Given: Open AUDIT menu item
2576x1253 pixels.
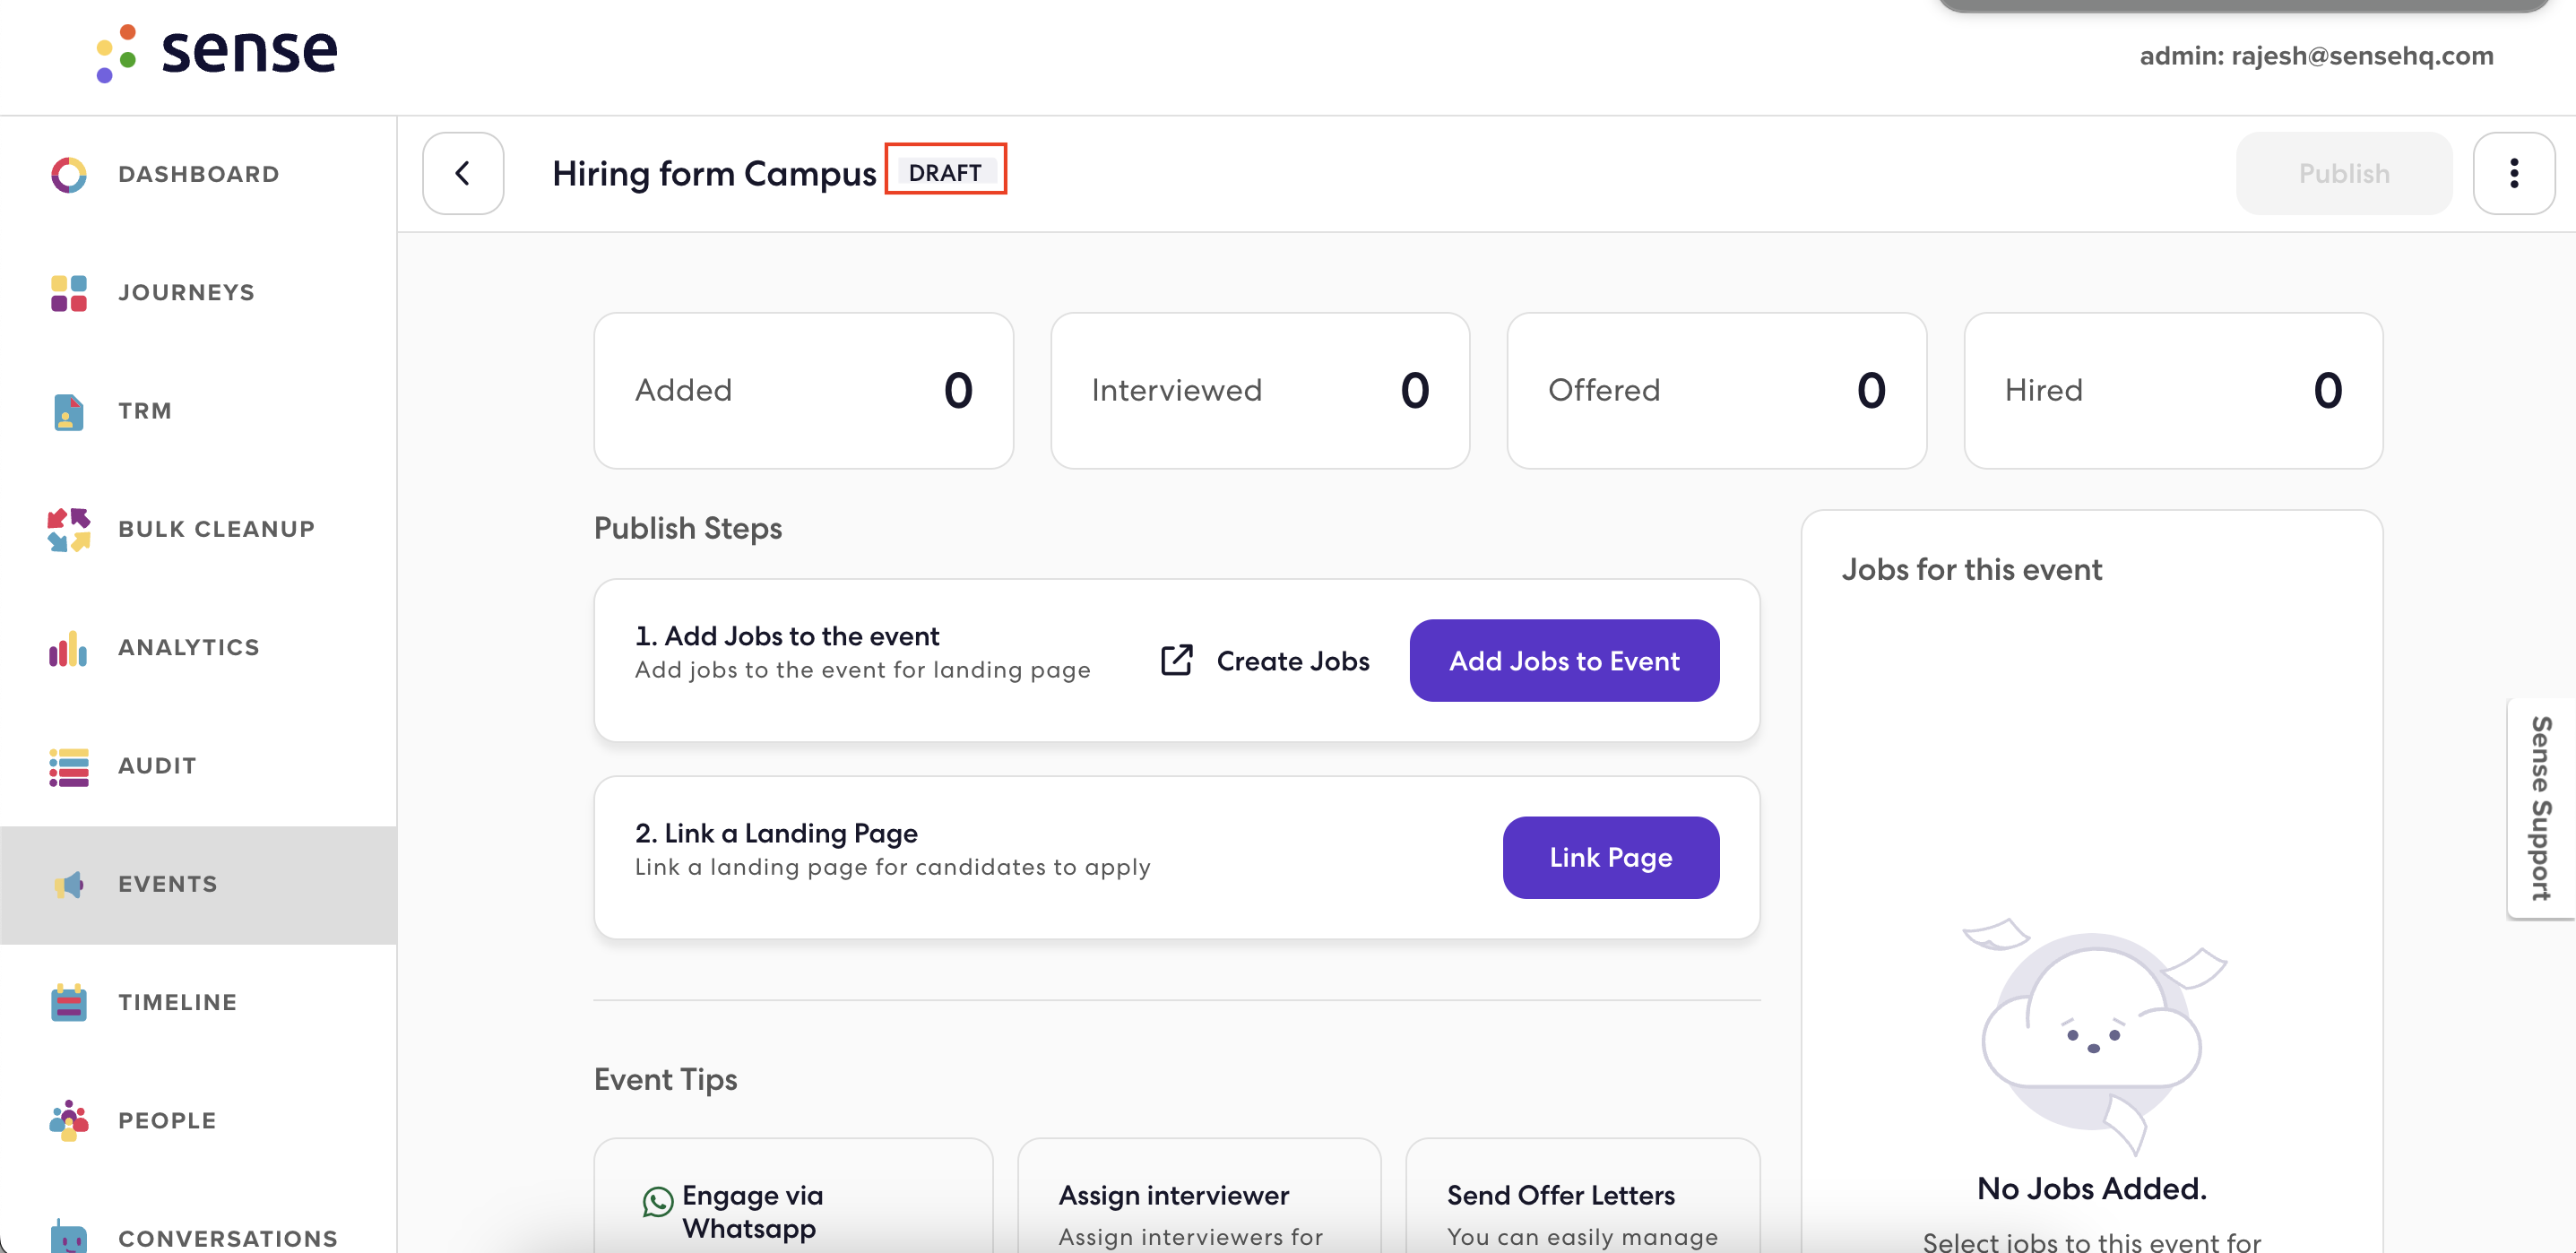Looking at the screenshot, I should 198,766.
